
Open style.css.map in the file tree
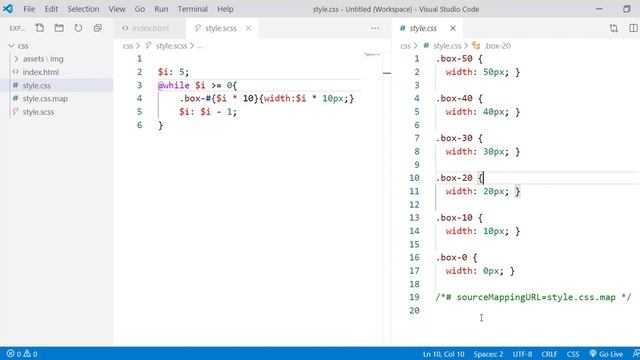[x=45, y=99]
